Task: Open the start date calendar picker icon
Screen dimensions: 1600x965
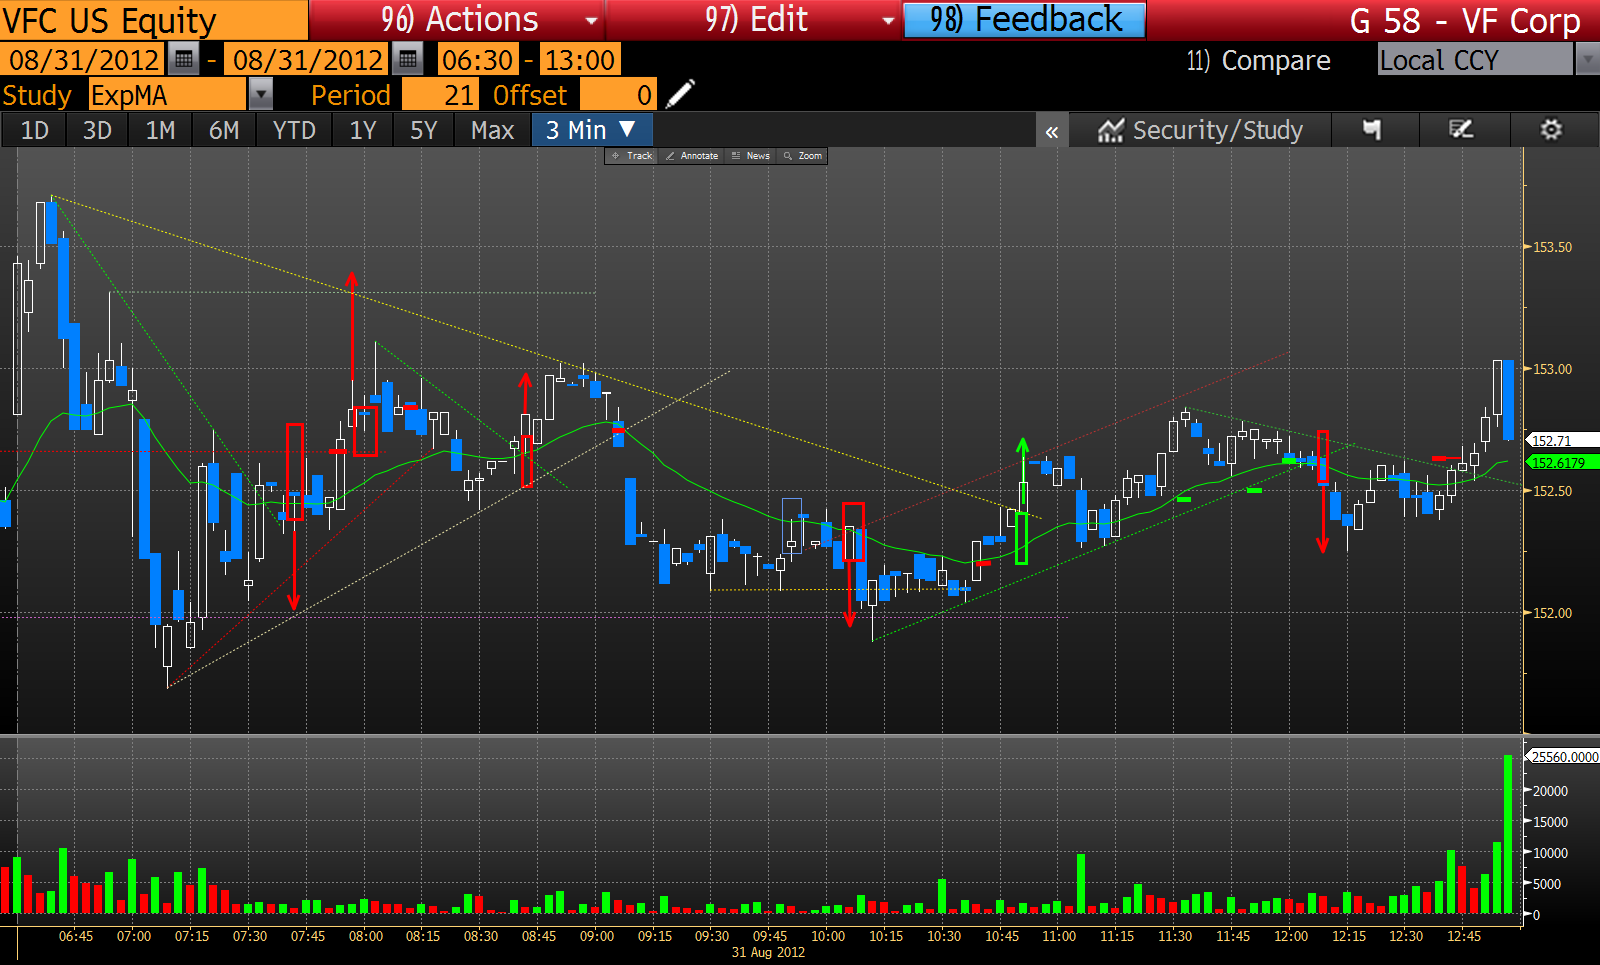Action: (183, 60)
